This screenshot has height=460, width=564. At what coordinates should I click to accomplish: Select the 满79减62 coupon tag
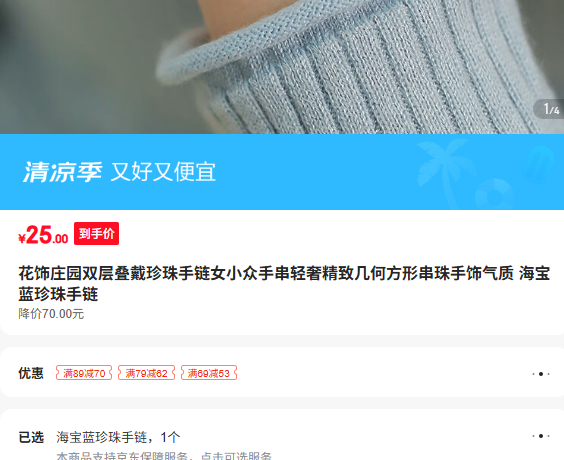tap(146, 373)
